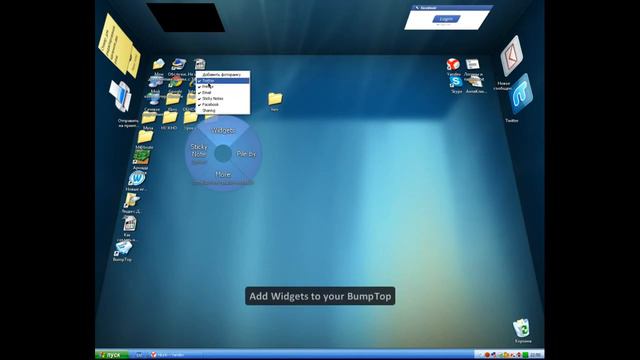The height and width of the screenshot is (360, 640).
Task: Open the first folder icon in top icon row
Action: pos(158,64)
